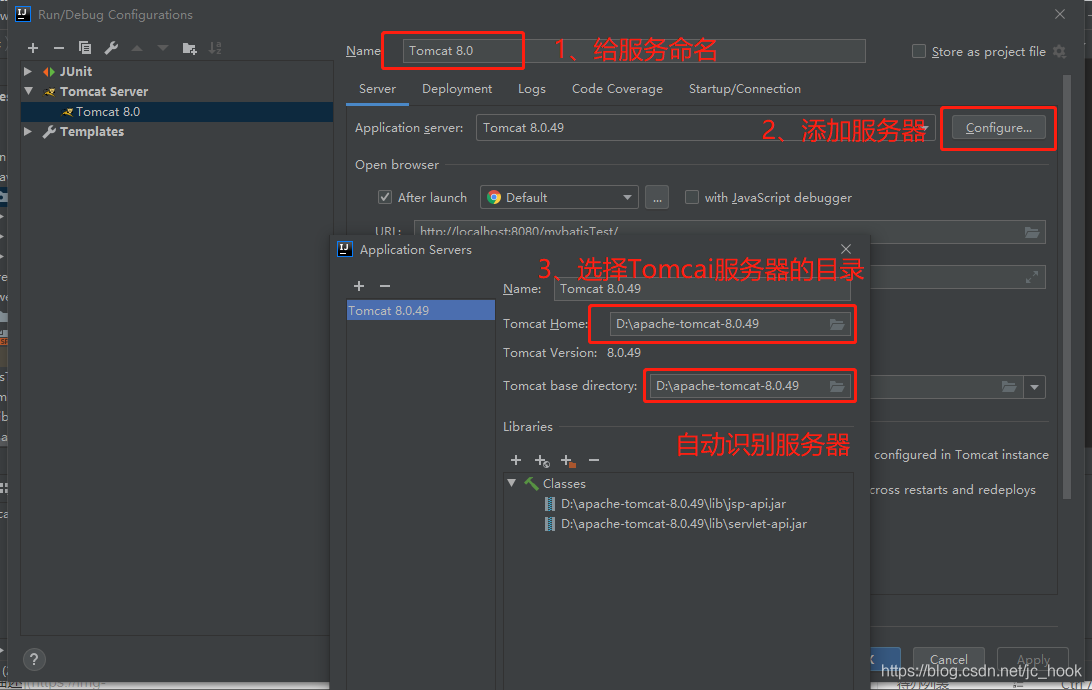This screenshot has height=690, width=1092.
Task: Toggle Store as project file checkbox
Action: point(919,52)
